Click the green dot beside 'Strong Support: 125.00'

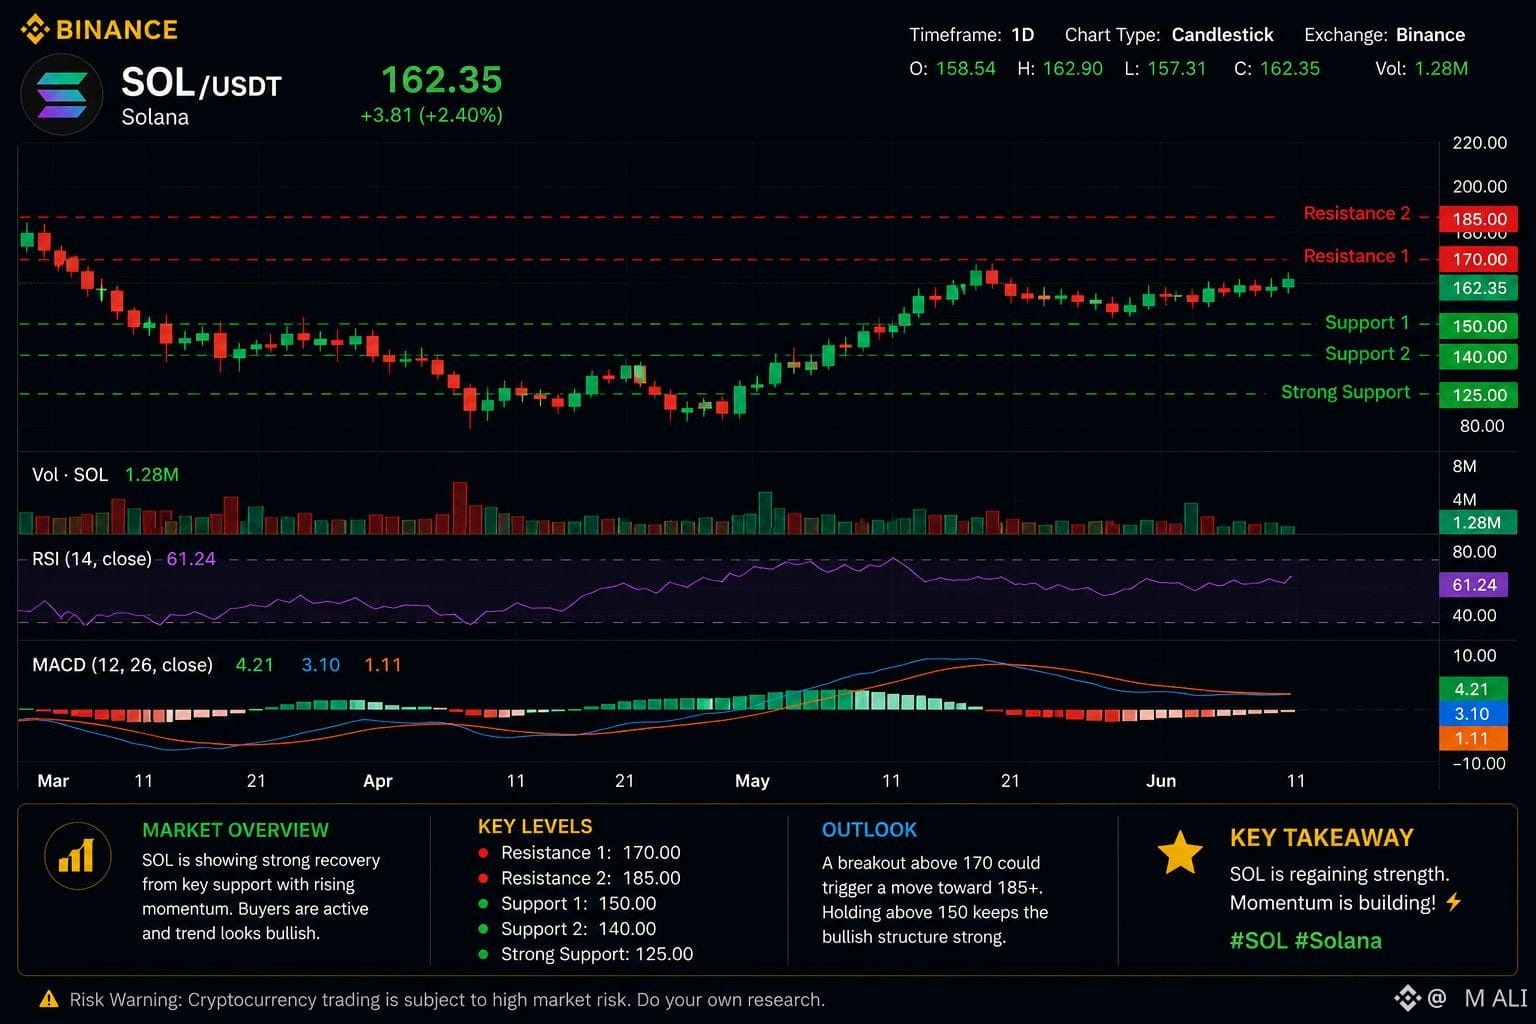(483, 954)
